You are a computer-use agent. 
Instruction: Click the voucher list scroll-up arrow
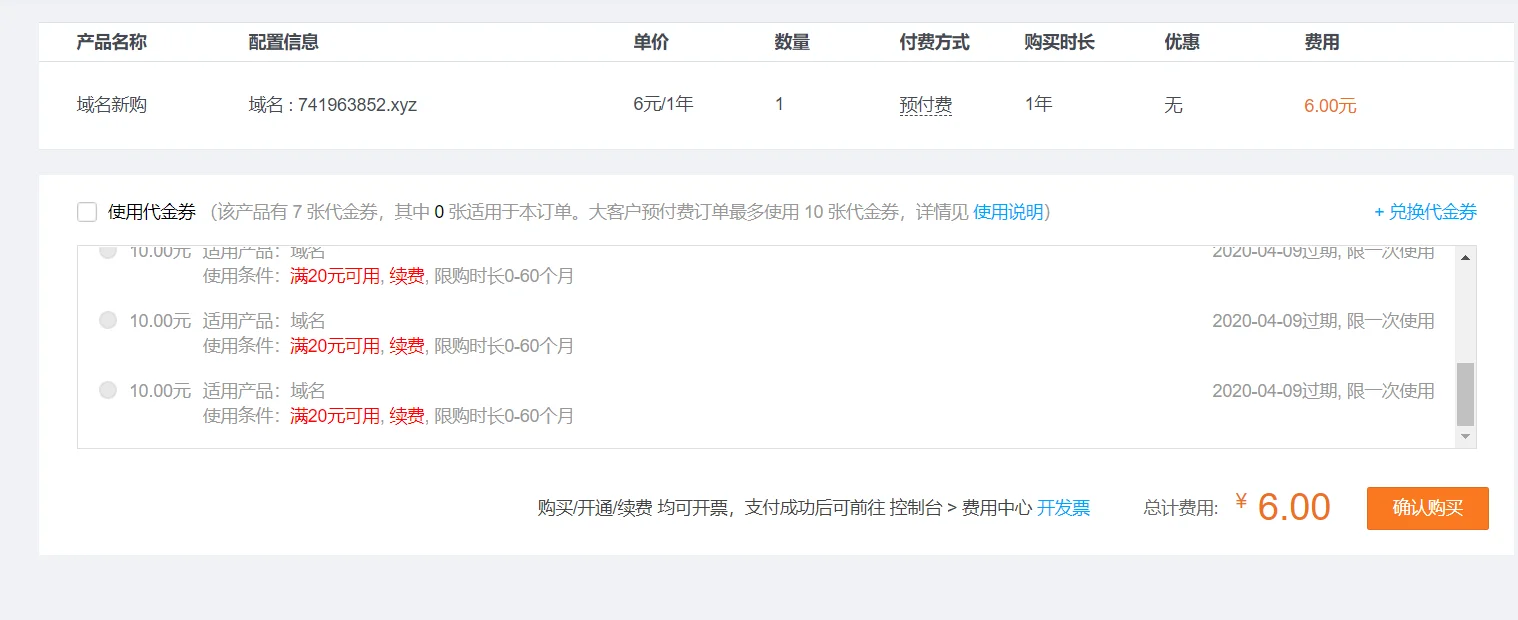[x=1465, y=258]
